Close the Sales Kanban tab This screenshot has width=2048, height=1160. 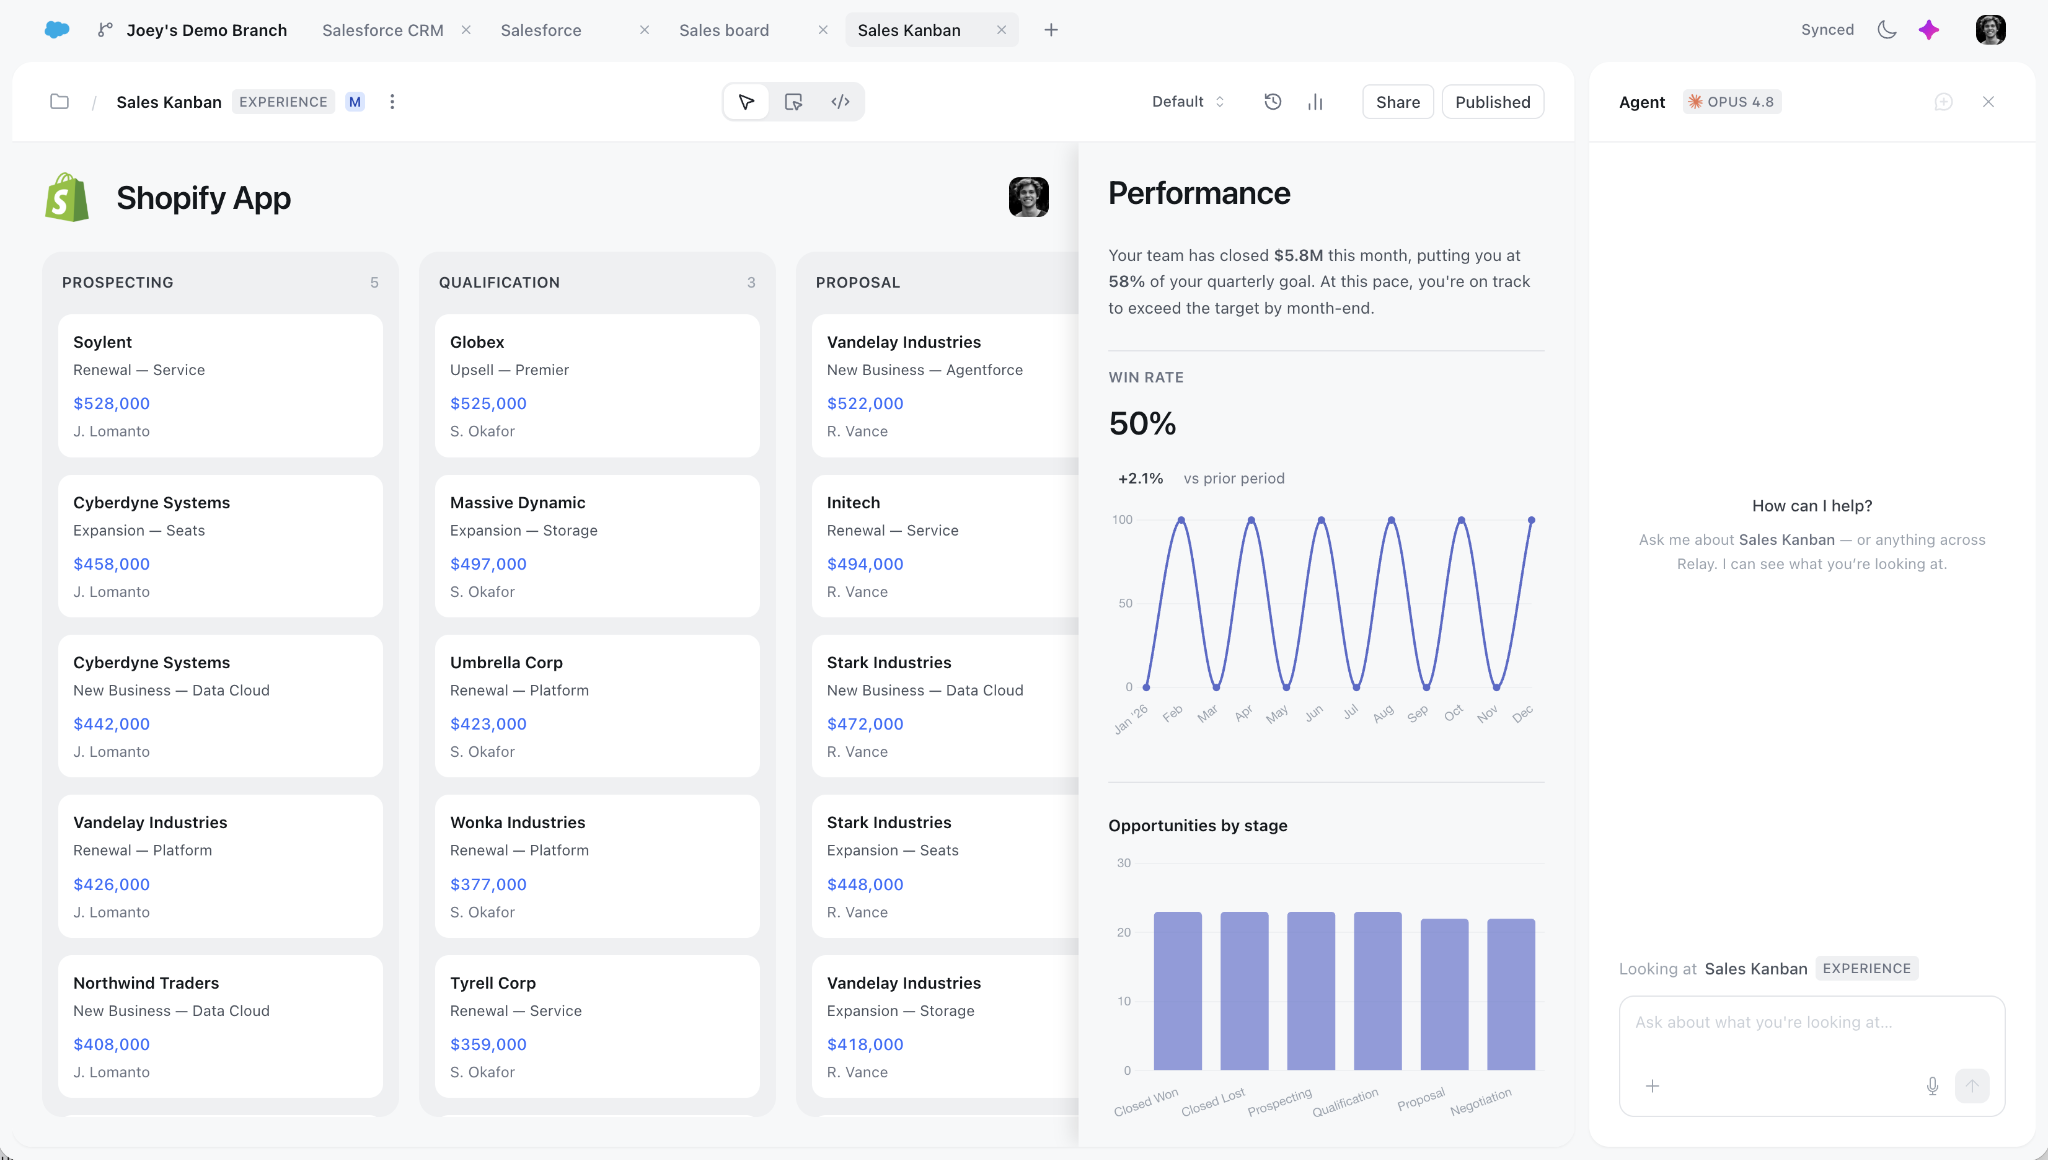pyautogui.click(x=1001, y=30)
